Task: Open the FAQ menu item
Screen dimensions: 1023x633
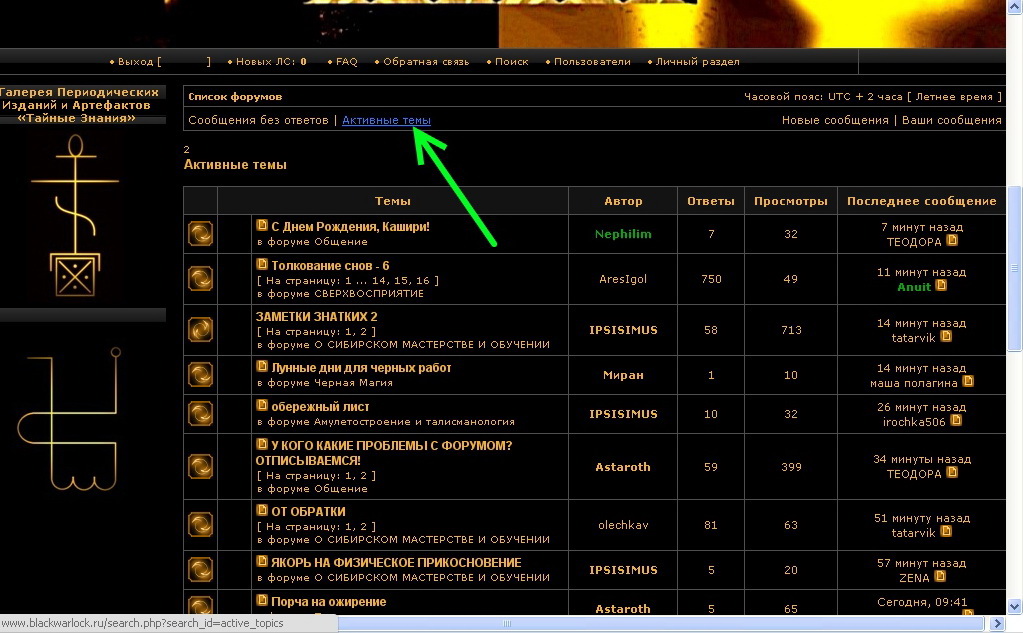Action: coord(346,62)
